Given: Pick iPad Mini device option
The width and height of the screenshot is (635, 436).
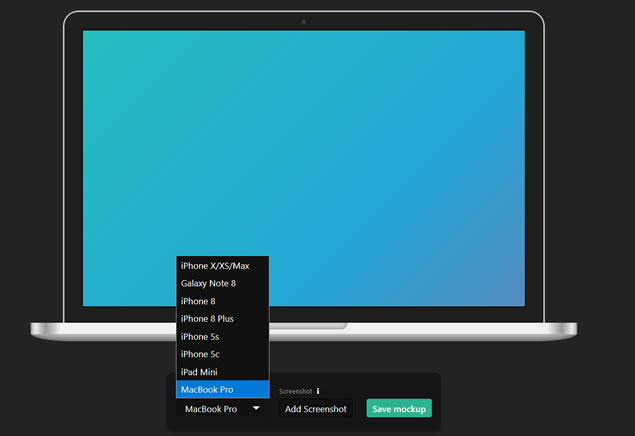Looking at the screenshot, I should coord(222,372).
